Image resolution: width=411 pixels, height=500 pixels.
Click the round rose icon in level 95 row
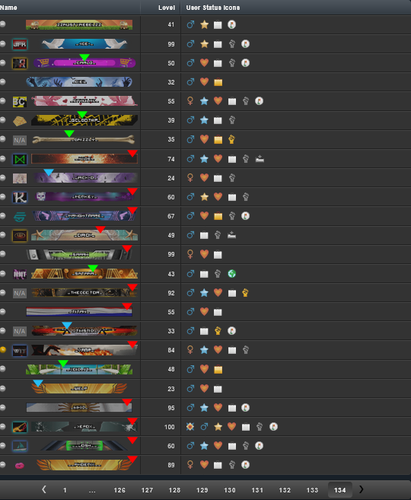point(245,407)
